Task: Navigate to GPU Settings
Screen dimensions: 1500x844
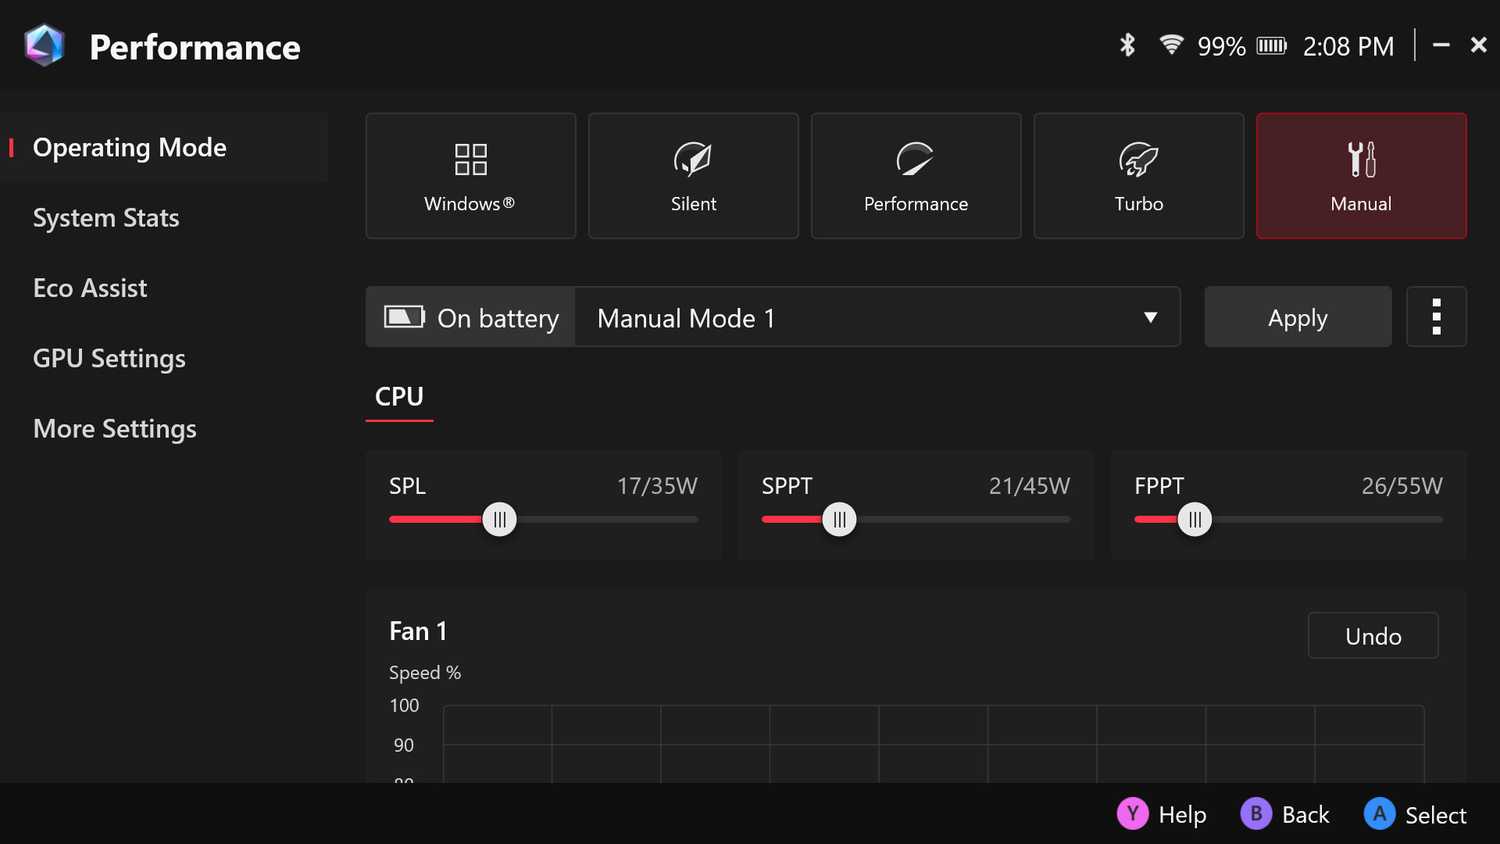Action: (109, 358)
